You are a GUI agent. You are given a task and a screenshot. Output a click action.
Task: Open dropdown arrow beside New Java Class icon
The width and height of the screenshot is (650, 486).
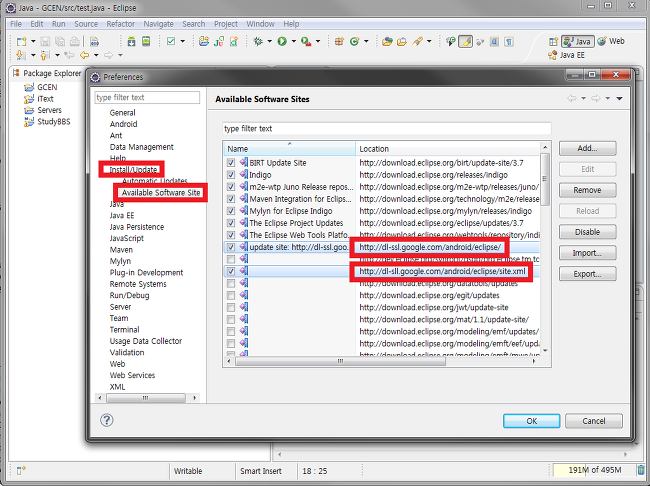click(366, 41)
